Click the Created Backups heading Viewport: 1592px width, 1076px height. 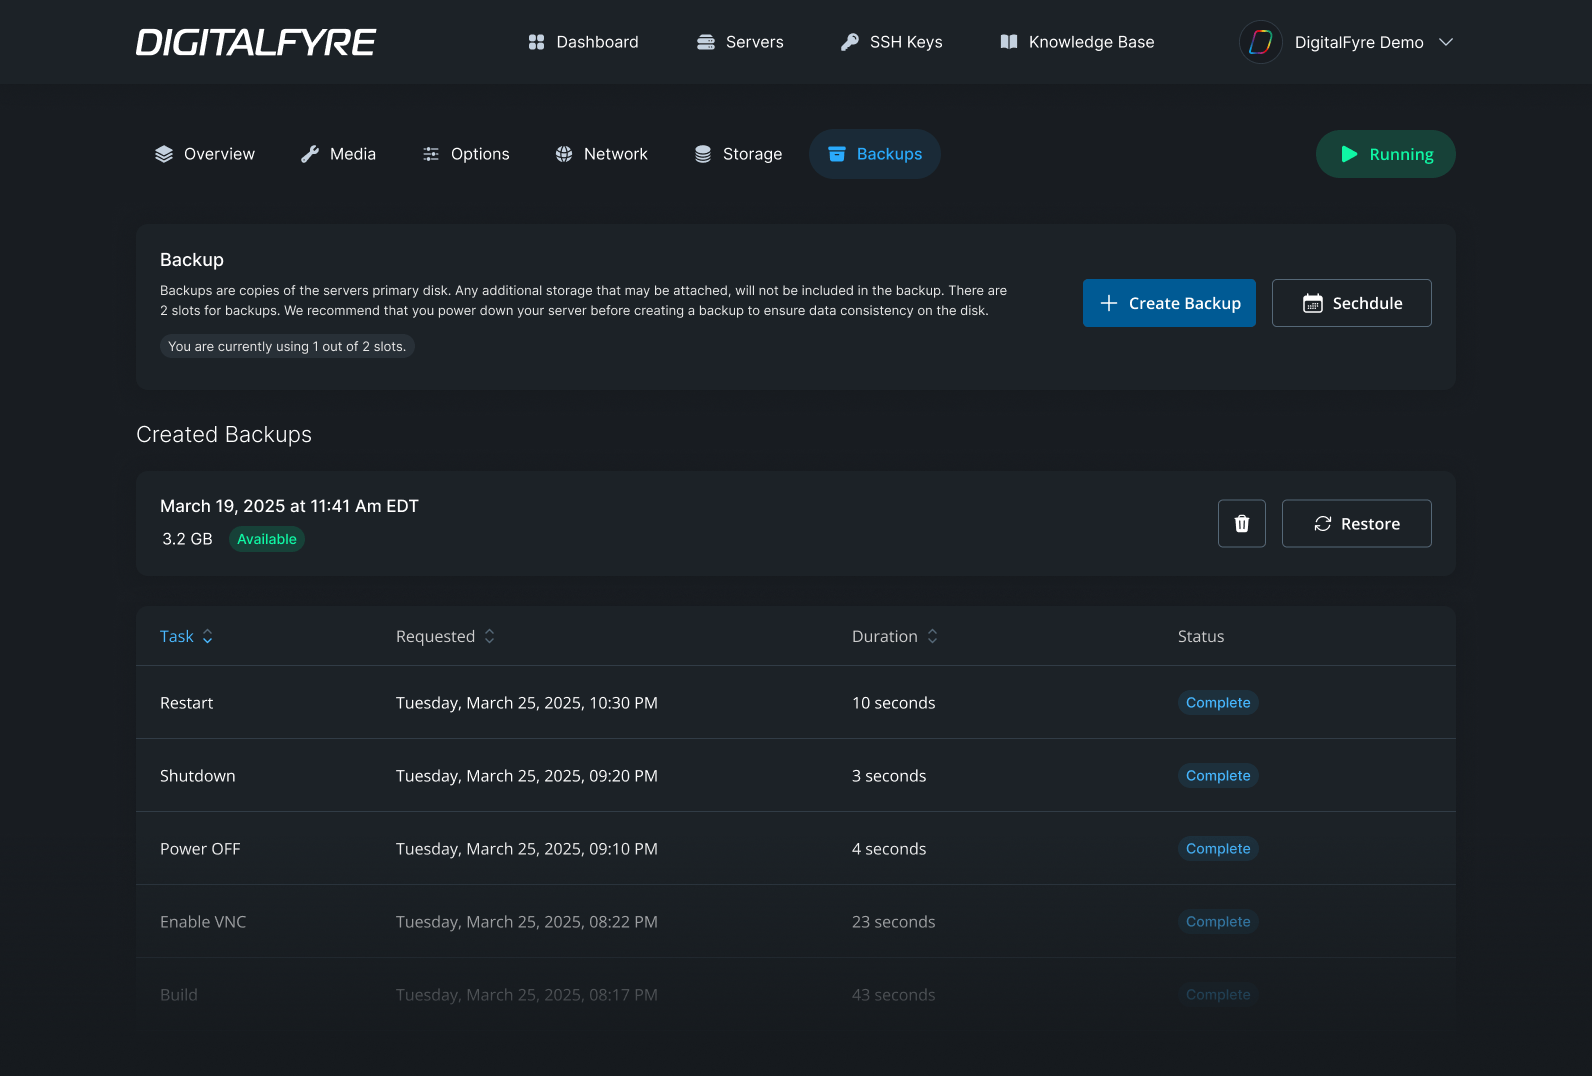point(224,435)
